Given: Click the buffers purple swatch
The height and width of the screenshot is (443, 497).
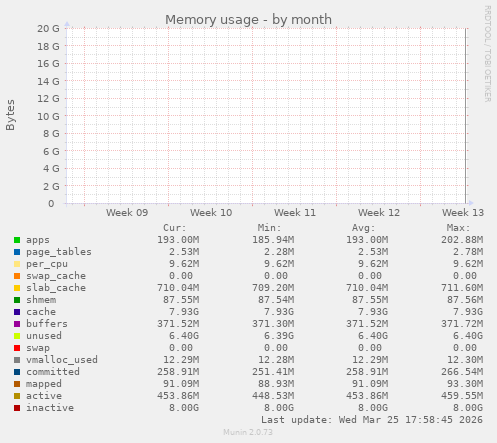Looking at the screenshot, I should (17, 324).
